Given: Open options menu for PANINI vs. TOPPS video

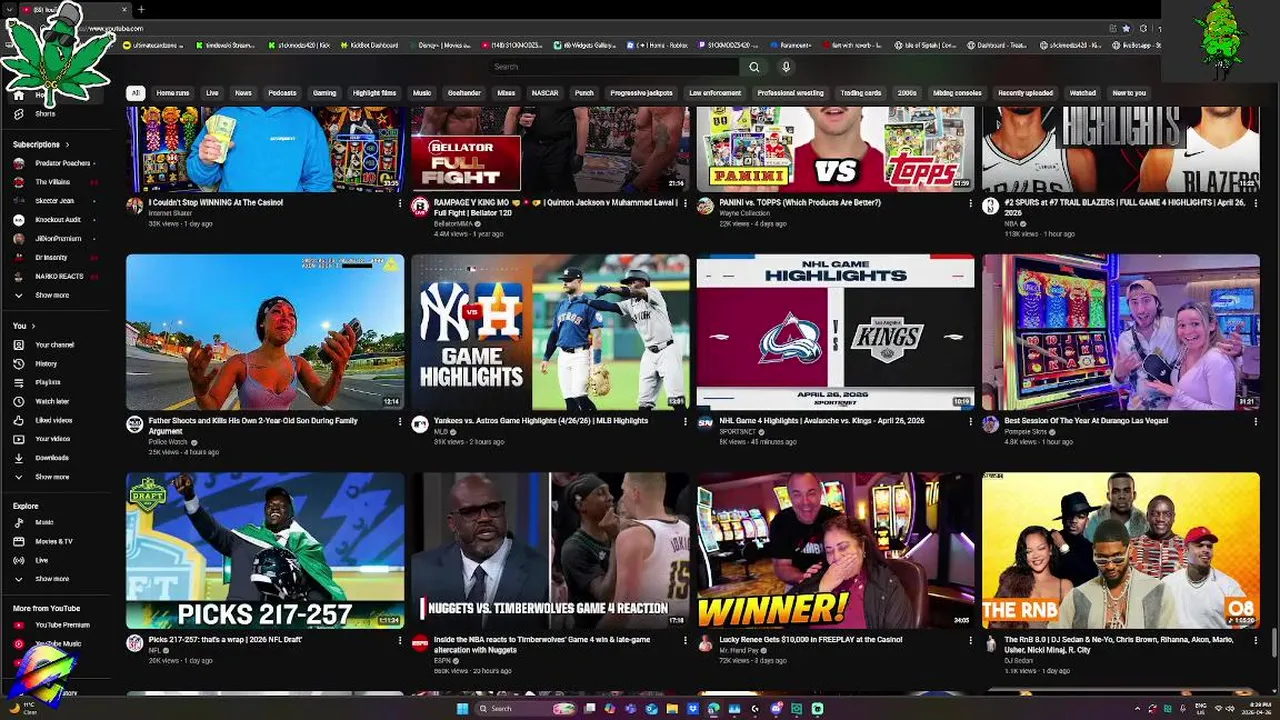Looking at the screenshot, I should tap(970, 203).
